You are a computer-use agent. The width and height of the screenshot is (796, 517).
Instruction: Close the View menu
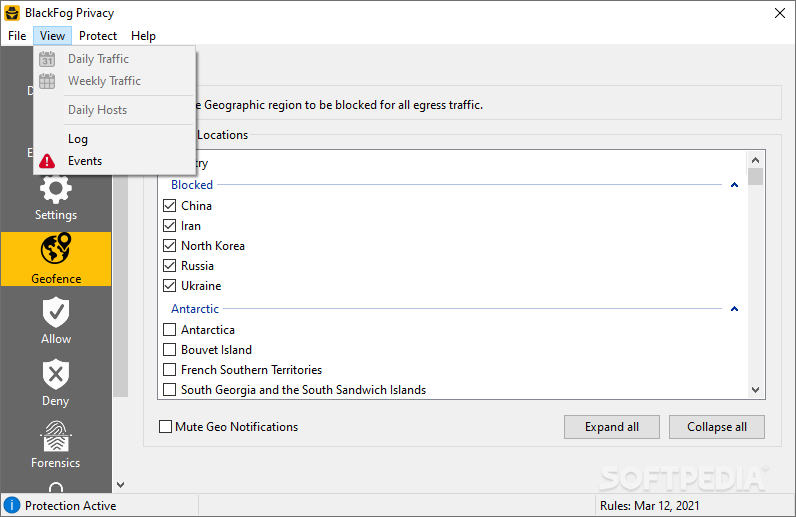tap(52, 36)
